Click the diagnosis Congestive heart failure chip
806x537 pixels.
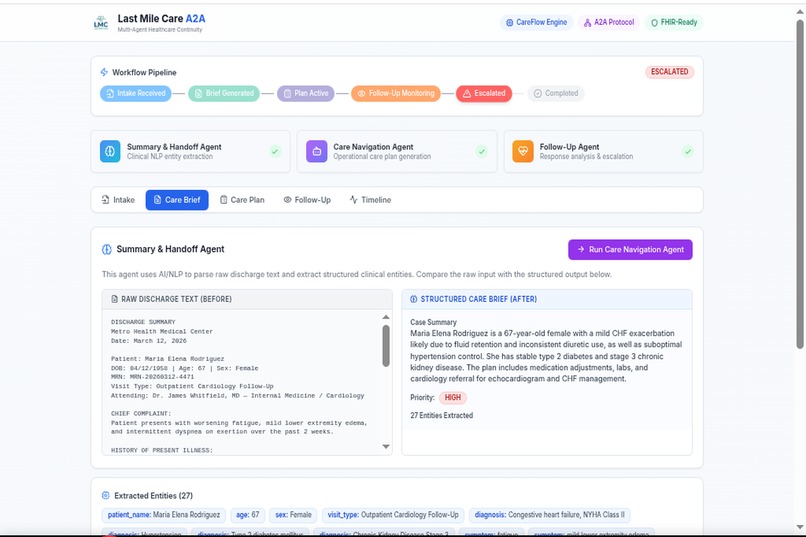click(x=549, y=515)
